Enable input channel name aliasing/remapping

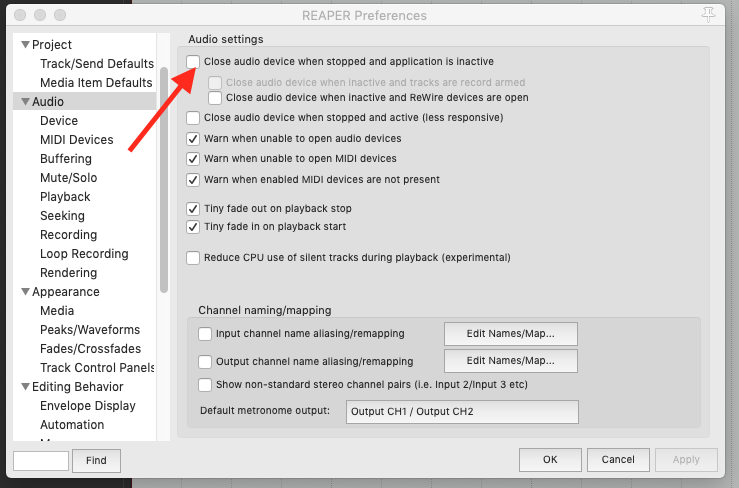(x=205, y=334)
